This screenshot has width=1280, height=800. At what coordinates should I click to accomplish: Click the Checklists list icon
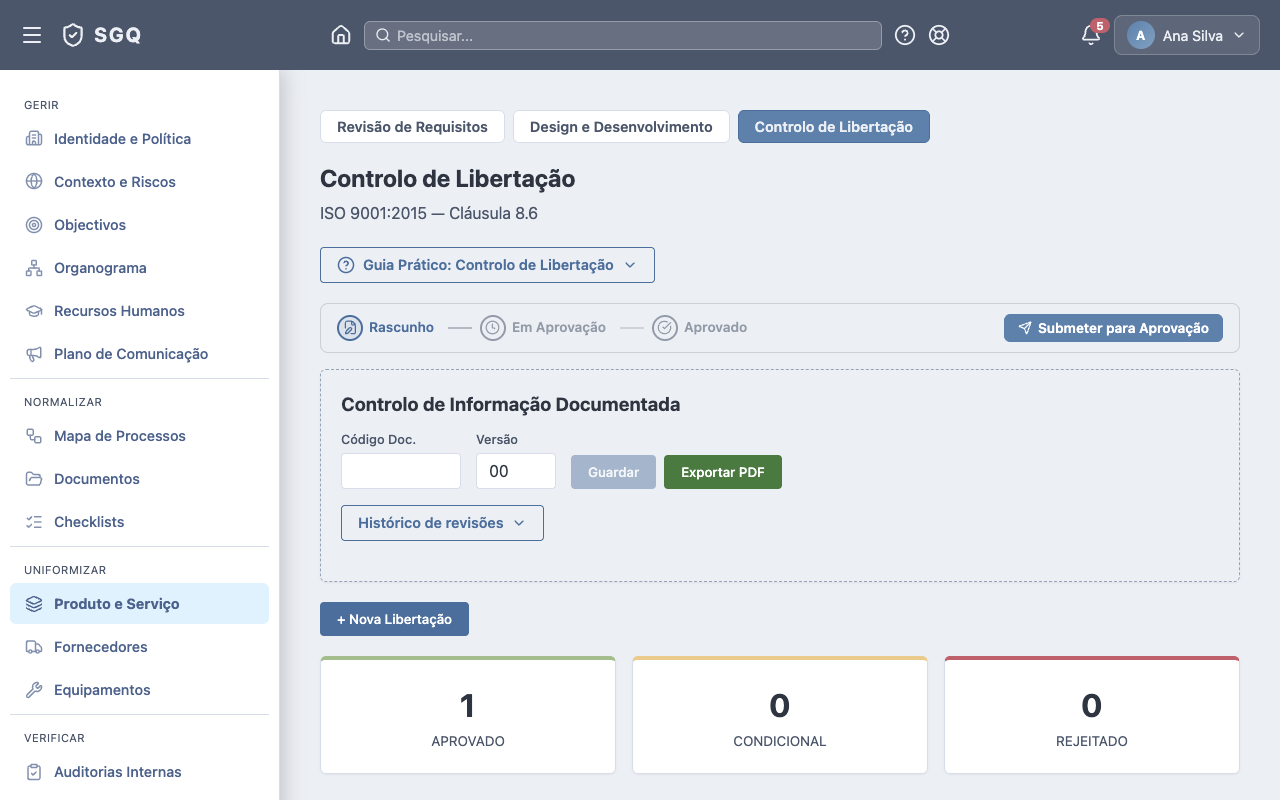pyautogui.click(x=34, y=522)
